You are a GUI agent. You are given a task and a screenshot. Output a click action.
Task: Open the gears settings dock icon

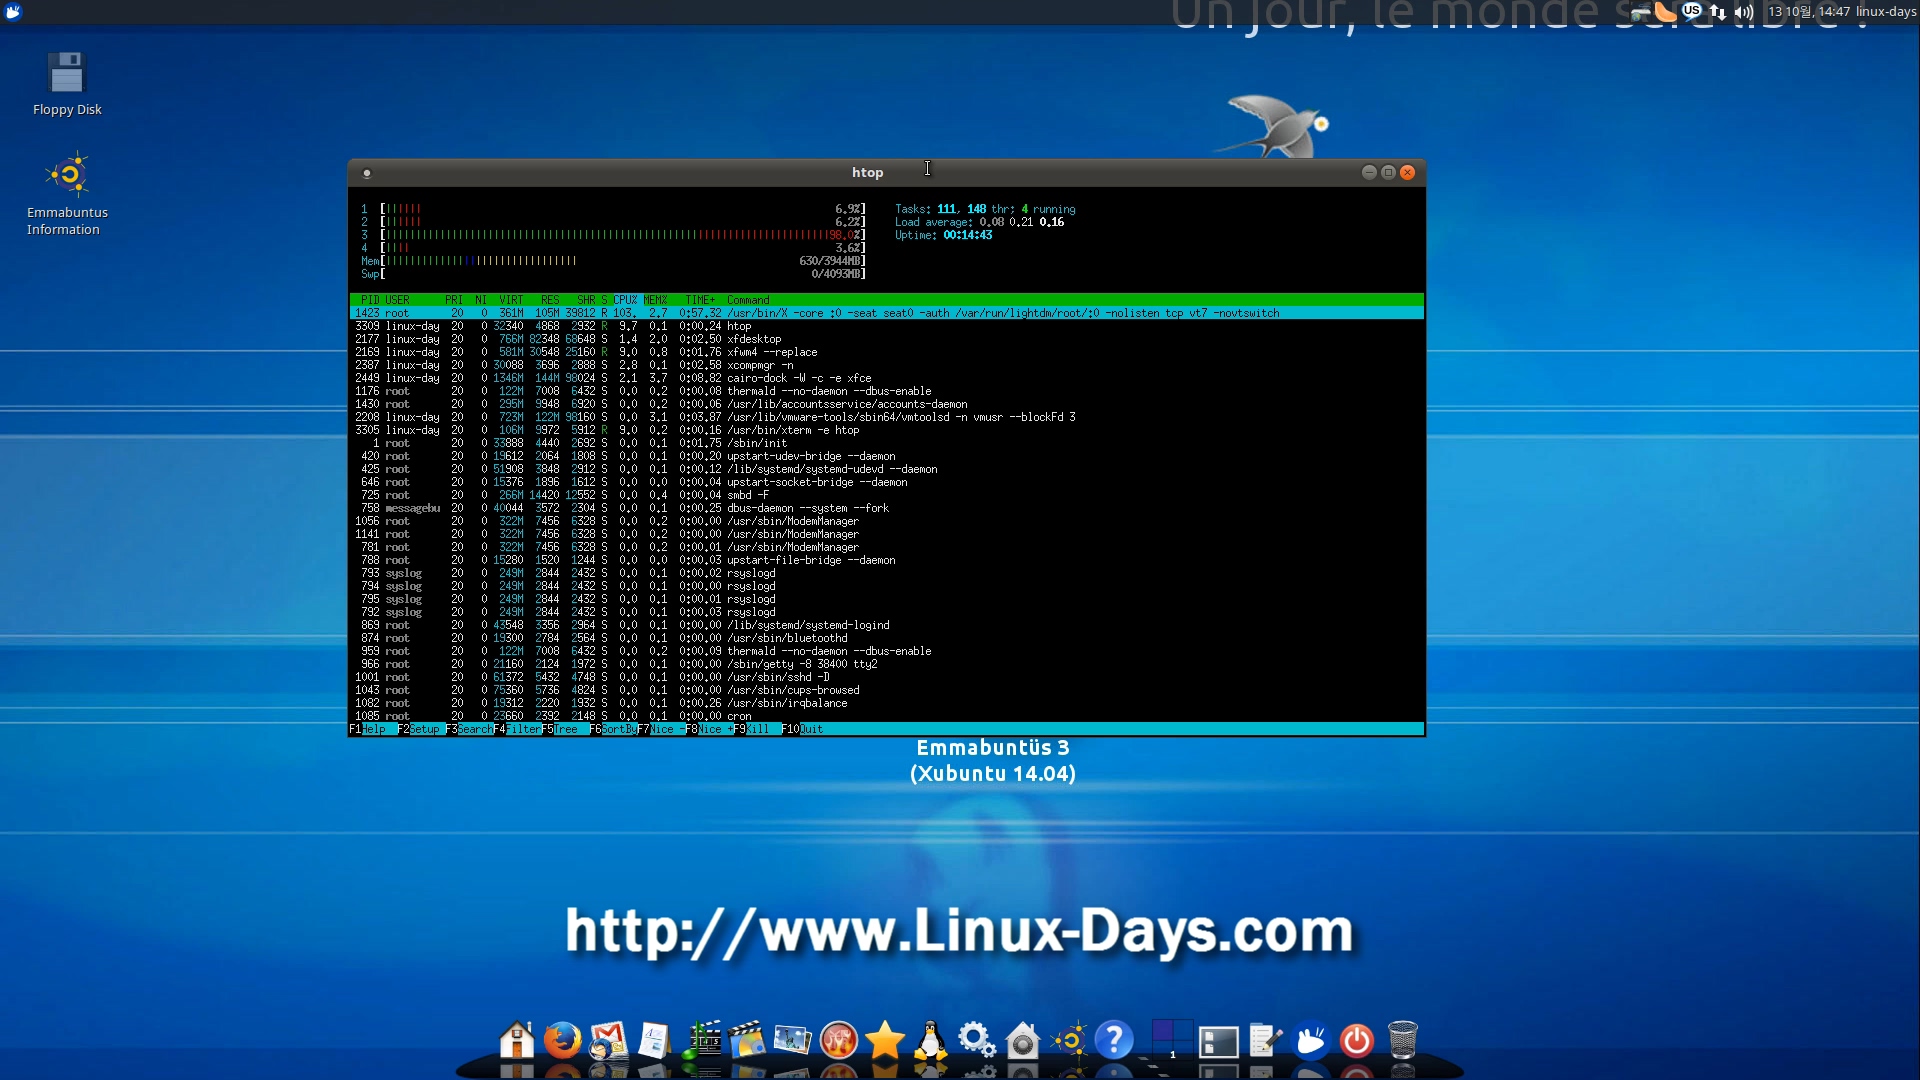976,1040
